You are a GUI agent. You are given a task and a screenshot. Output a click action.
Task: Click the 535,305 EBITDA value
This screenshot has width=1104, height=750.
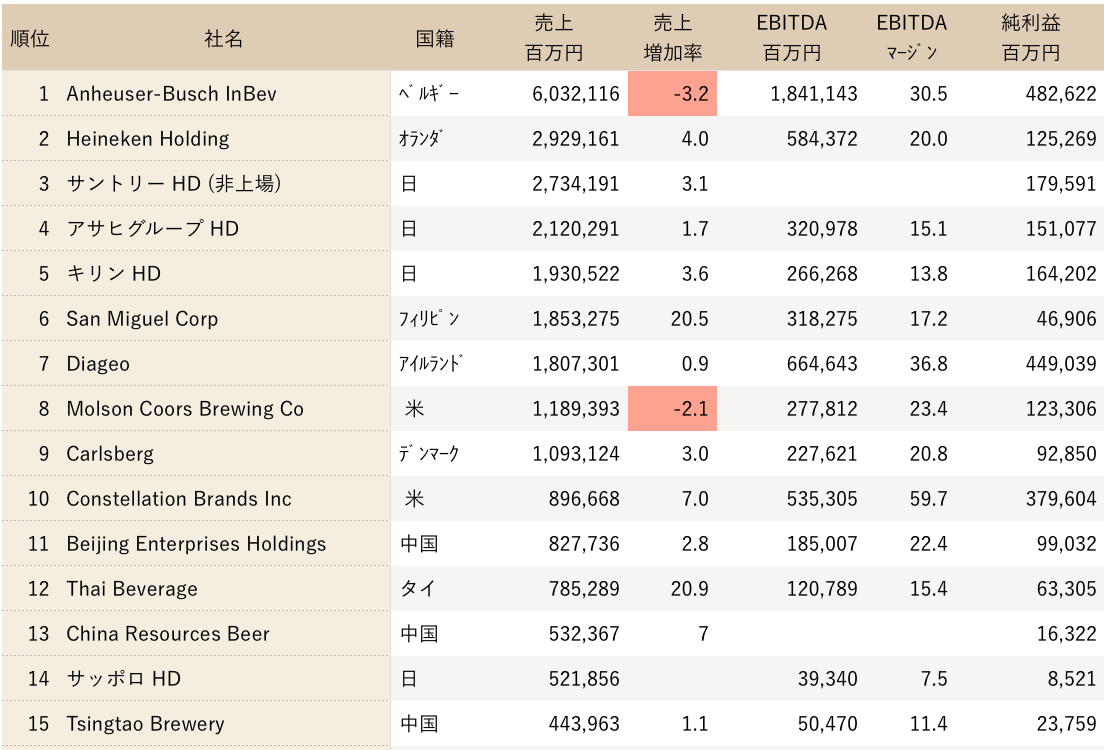(822, 499)
